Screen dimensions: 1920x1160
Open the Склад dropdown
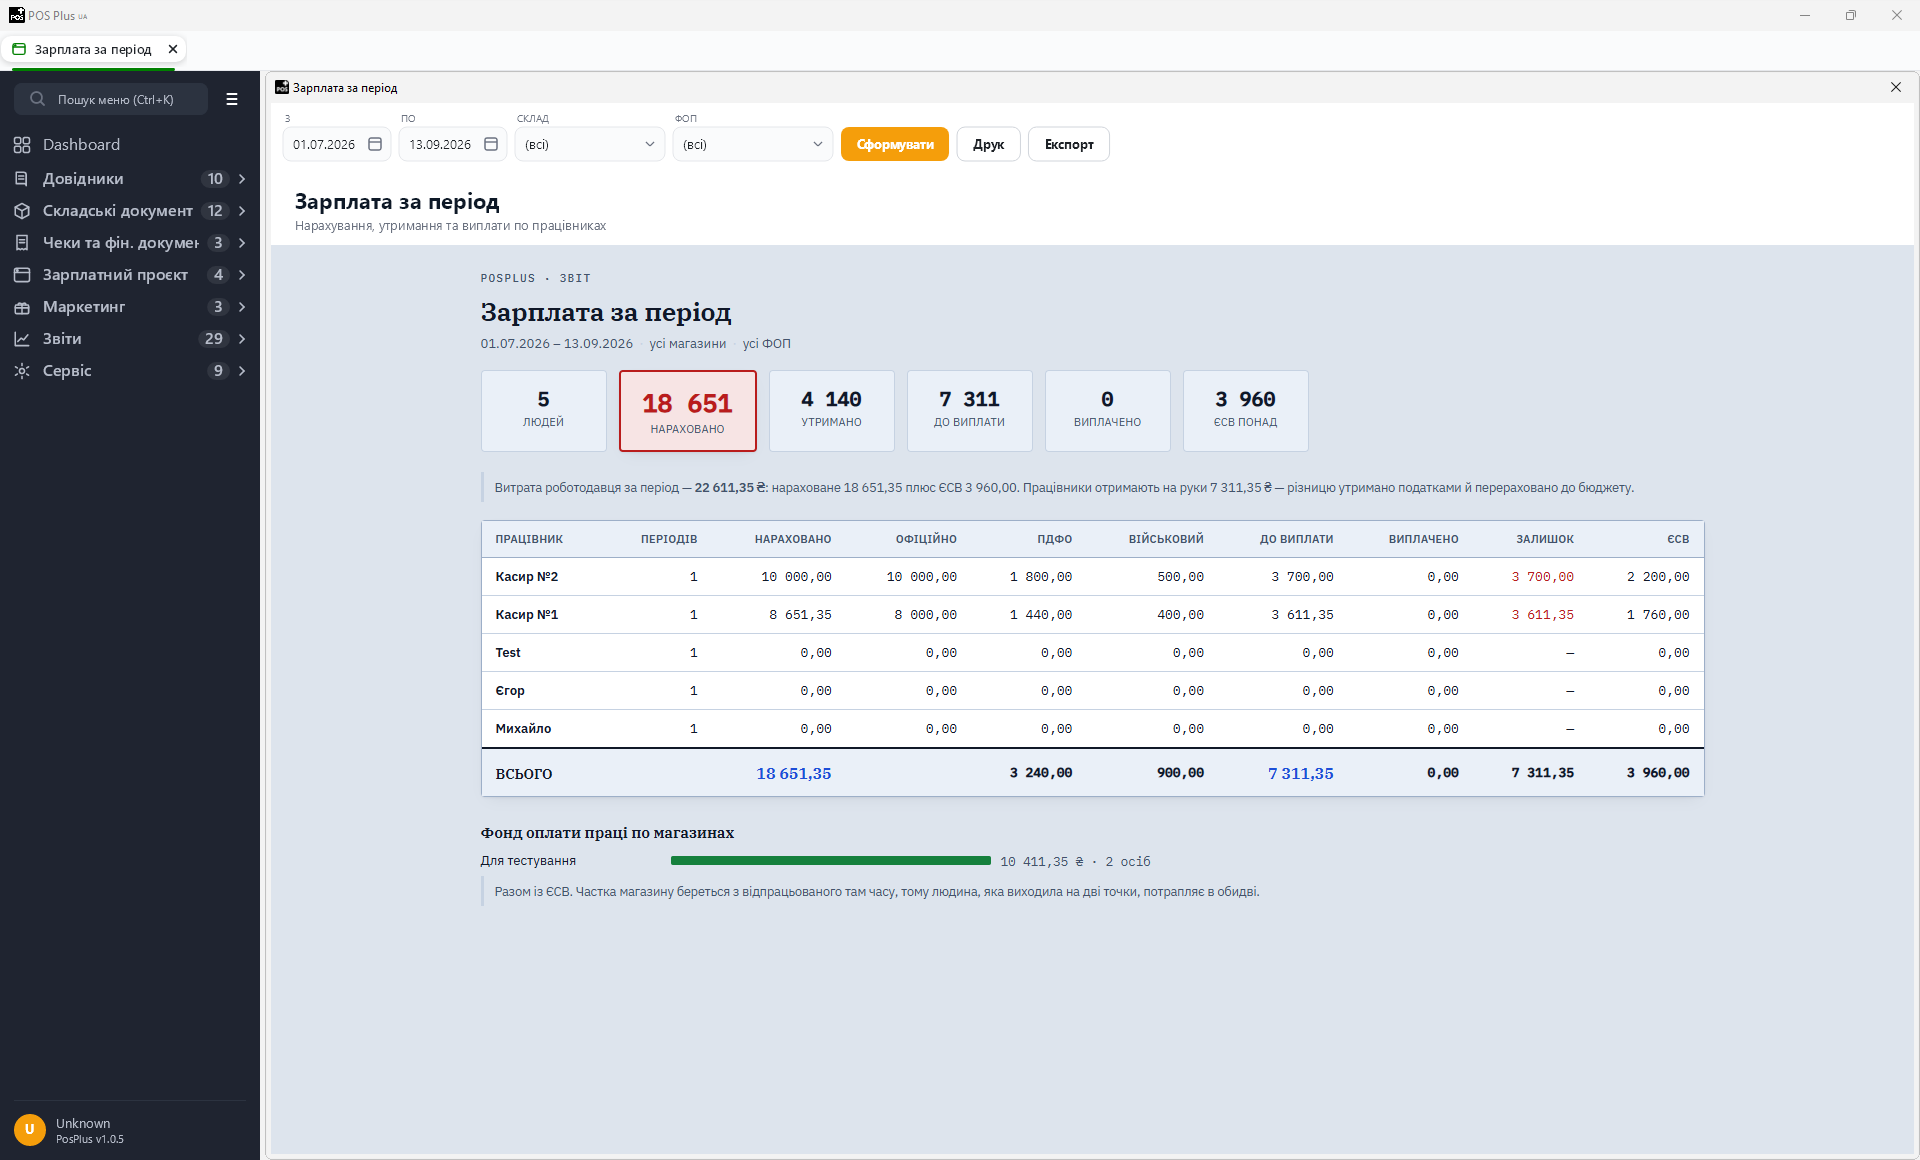[590, 144]
